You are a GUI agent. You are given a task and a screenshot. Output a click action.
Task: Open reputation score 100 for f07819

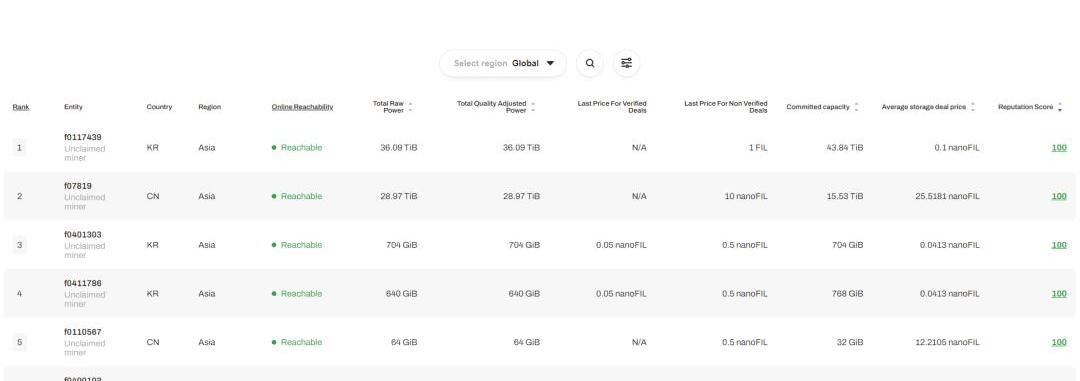(x=1059, y=196)
